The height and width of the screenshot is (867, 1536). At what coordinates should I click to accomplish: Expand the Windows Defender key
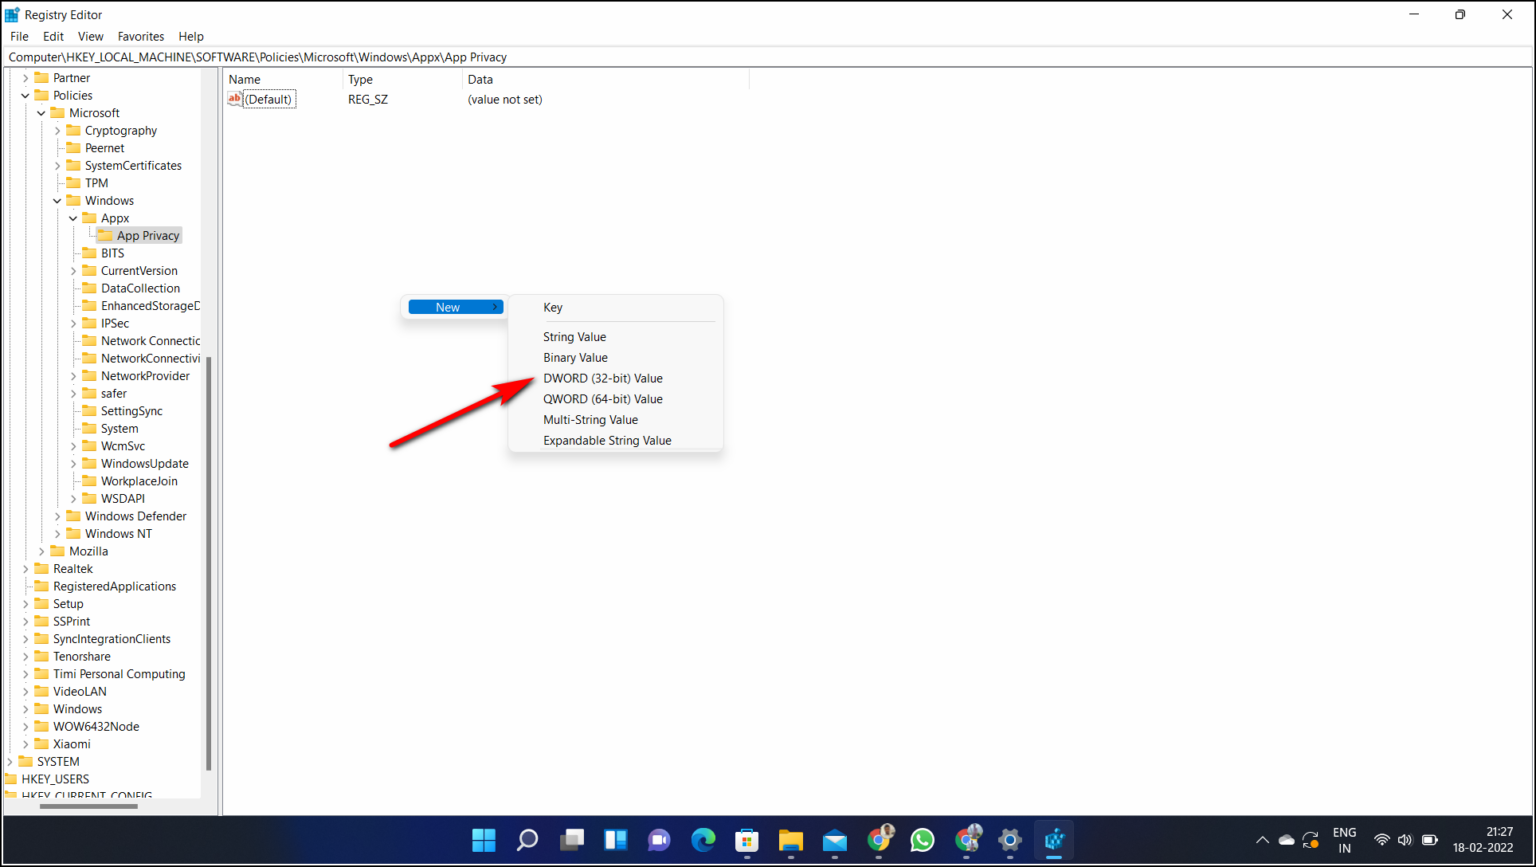58,516
